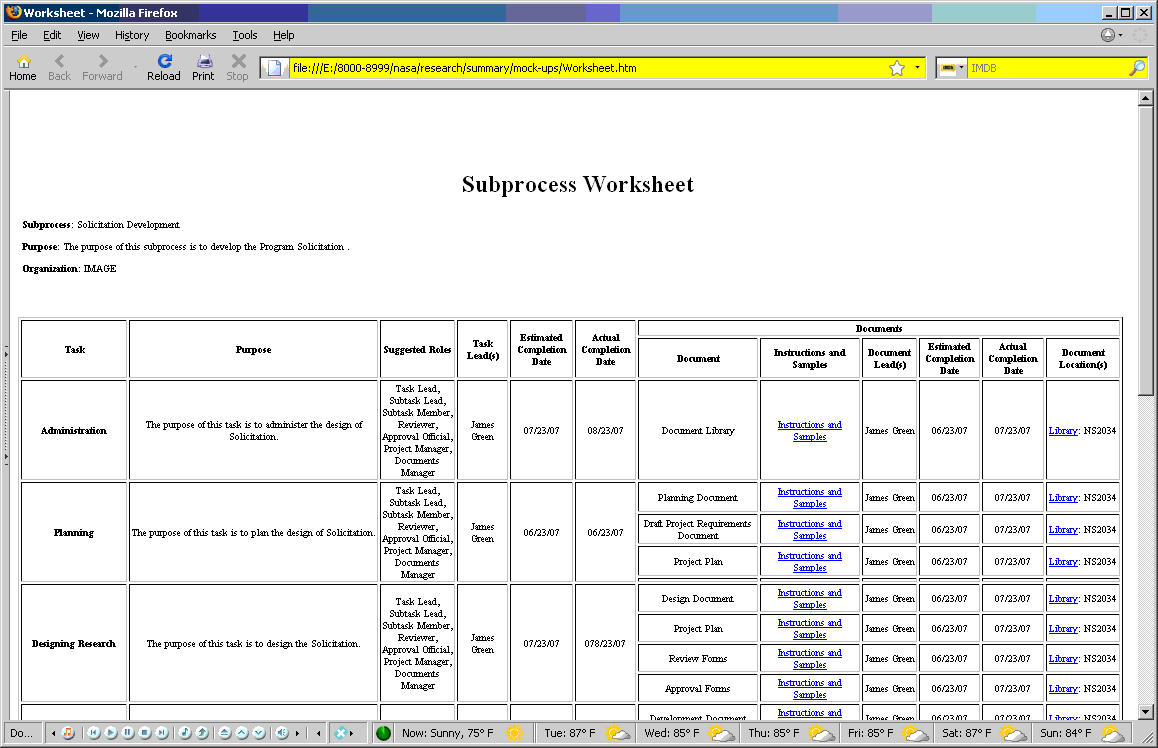Click the search magnifier icon in search box
Image resolution: width=1158 pixels, height=748 pixels.
[x=1137, y=68]
